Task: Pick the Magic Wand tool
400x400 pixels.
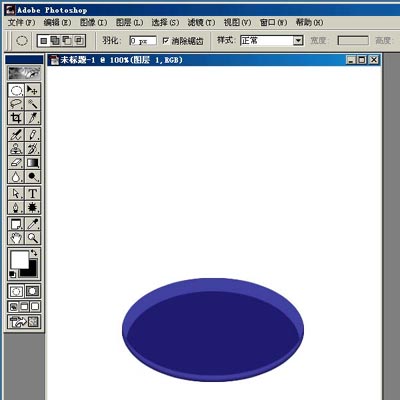Action: (32, 104)
